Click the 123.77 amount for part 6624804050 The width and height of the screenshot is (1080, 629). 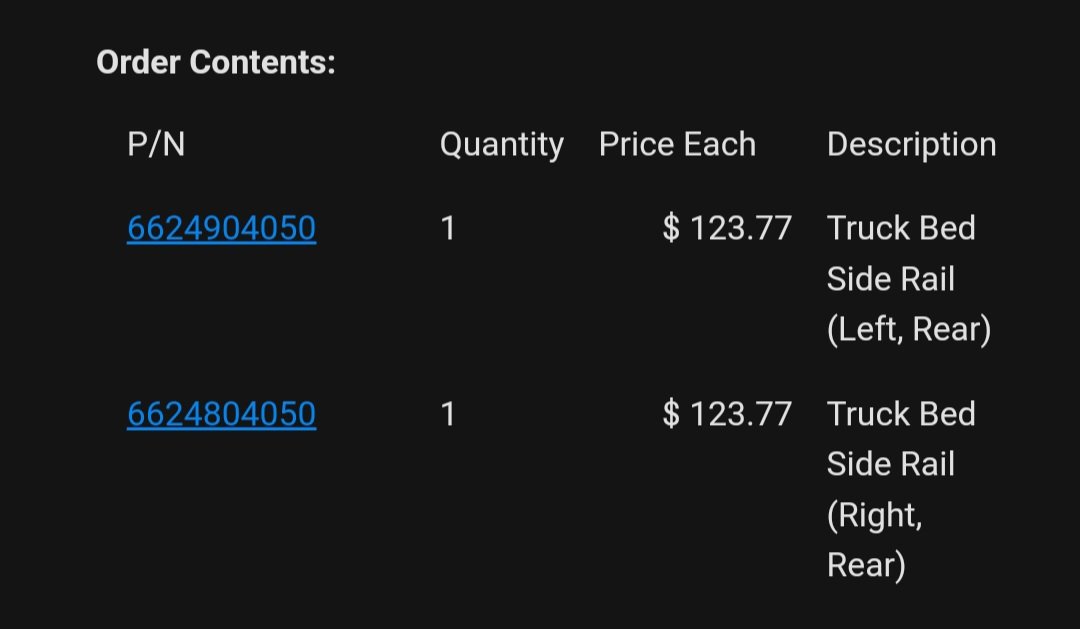(x=740, y=414)
